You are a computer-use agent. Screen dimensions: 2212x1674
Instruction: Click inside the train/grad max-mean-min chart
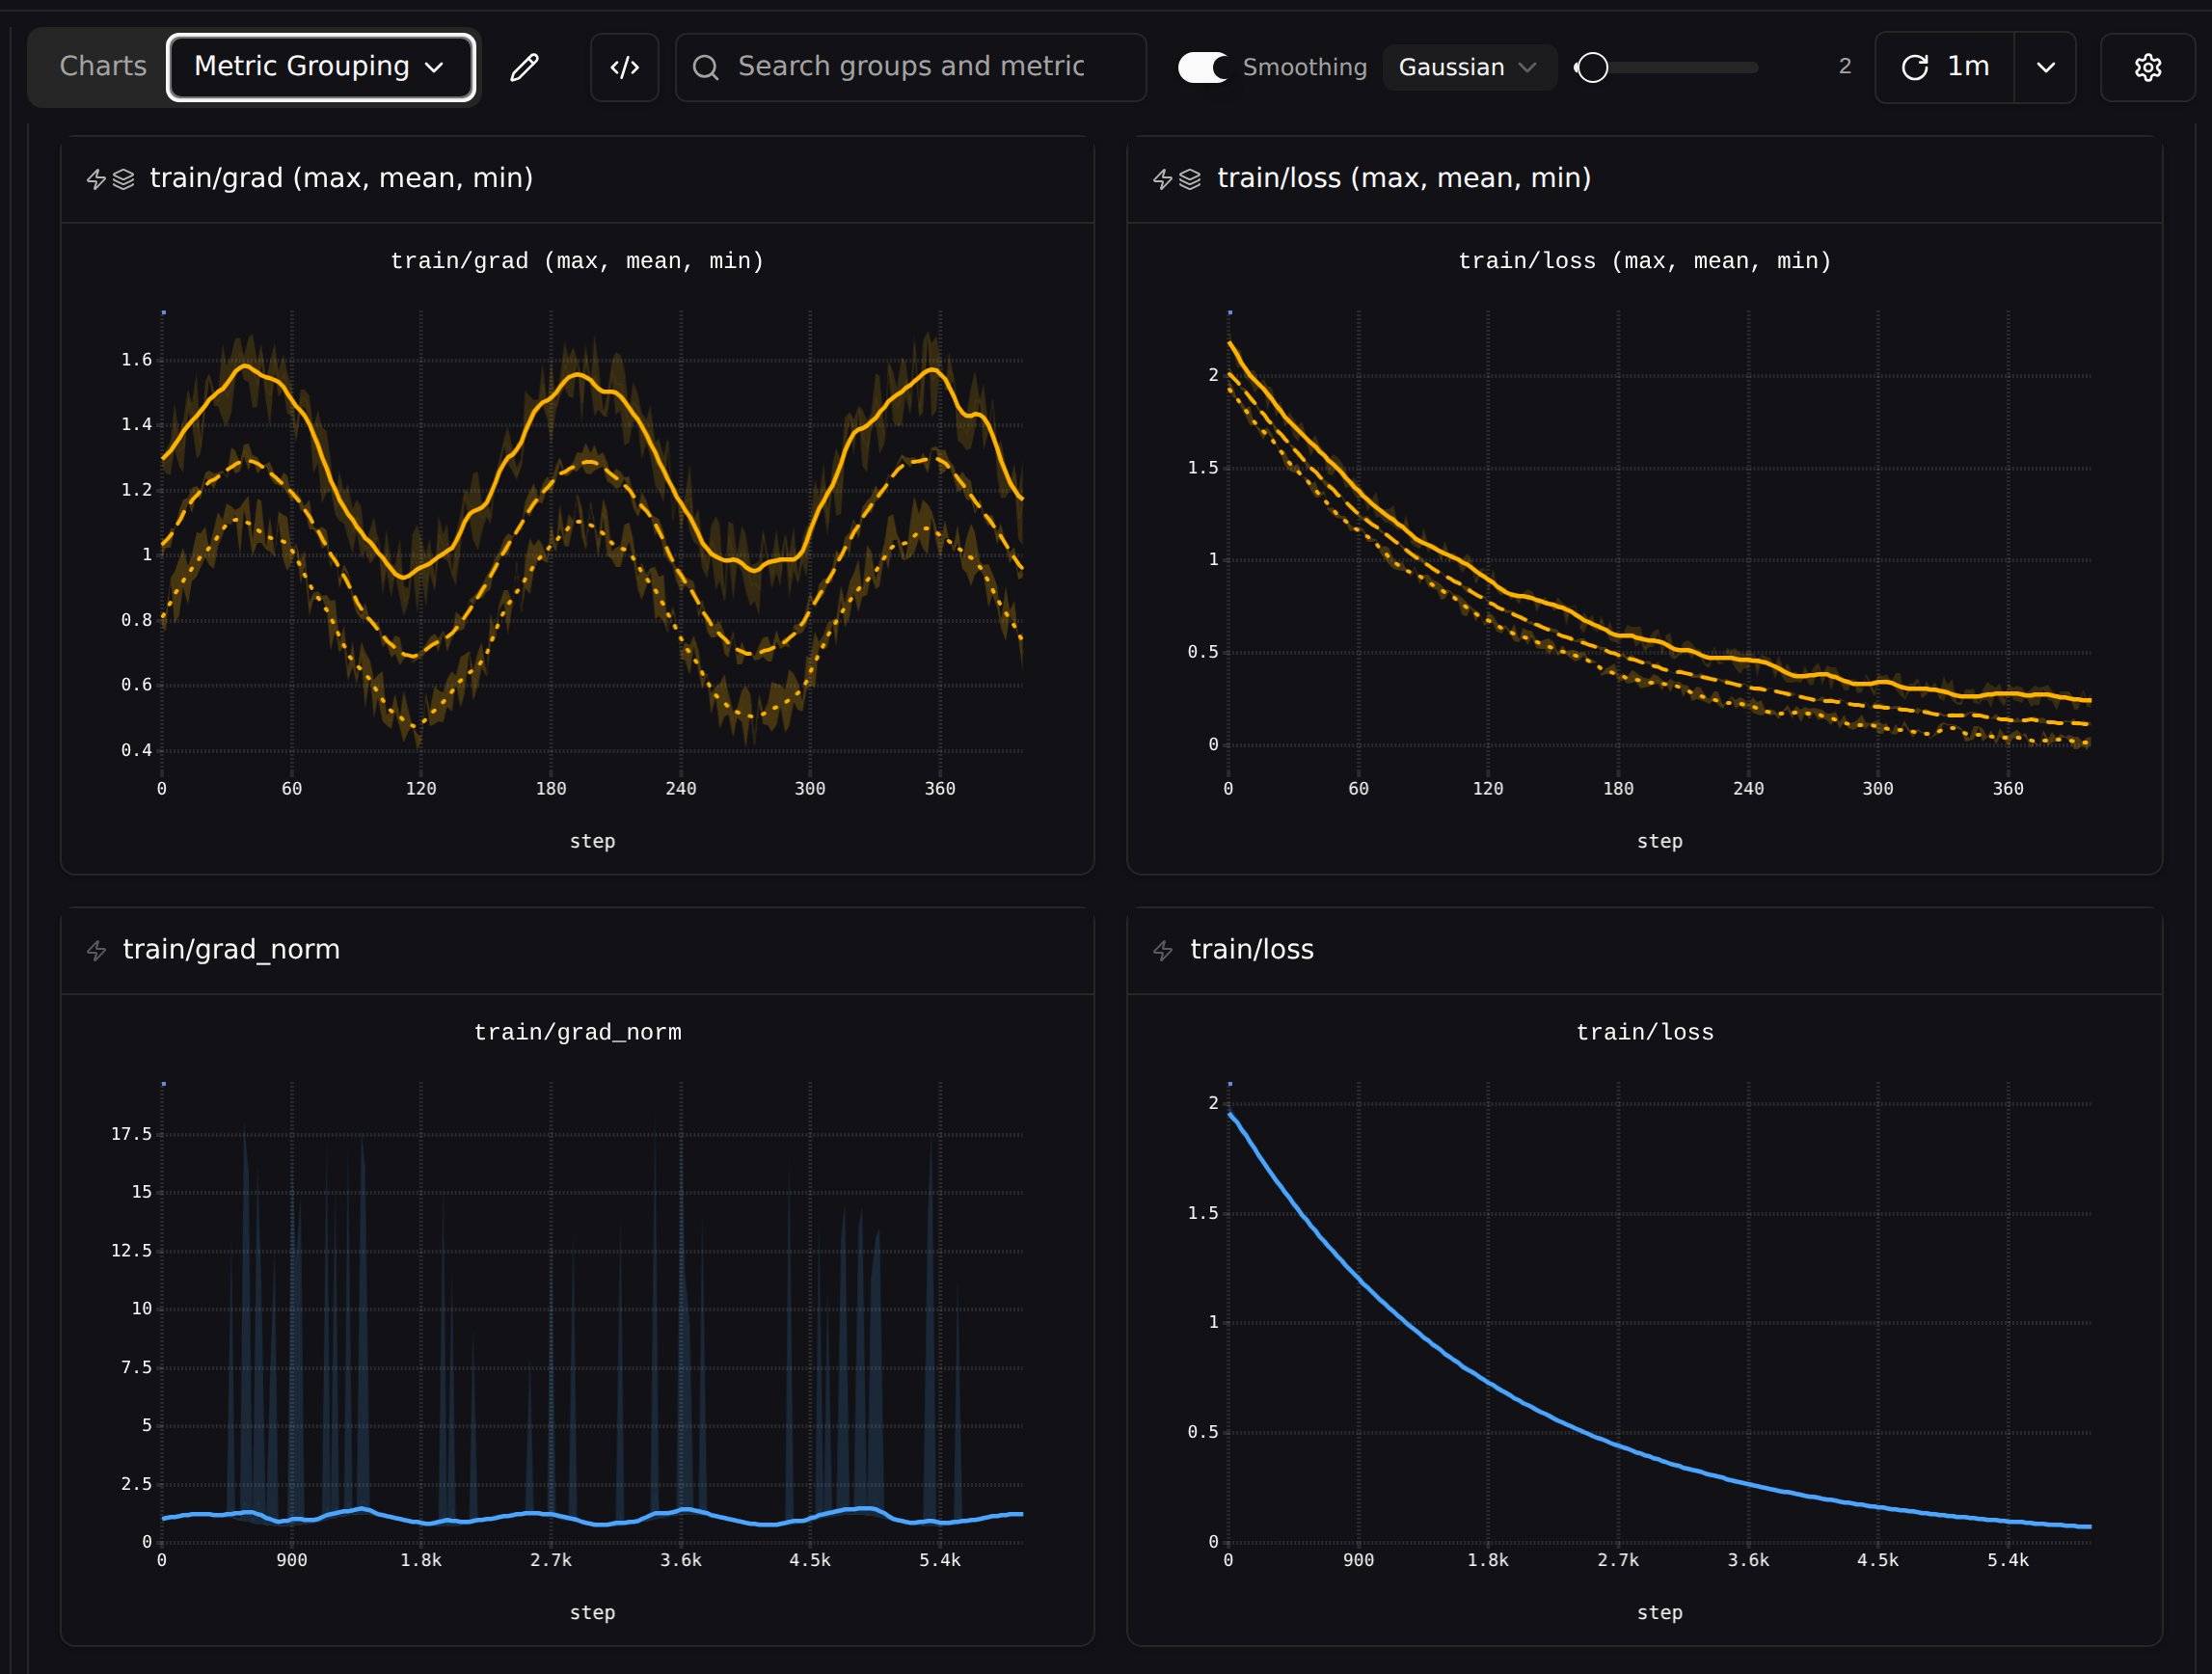tap(592, 540)
